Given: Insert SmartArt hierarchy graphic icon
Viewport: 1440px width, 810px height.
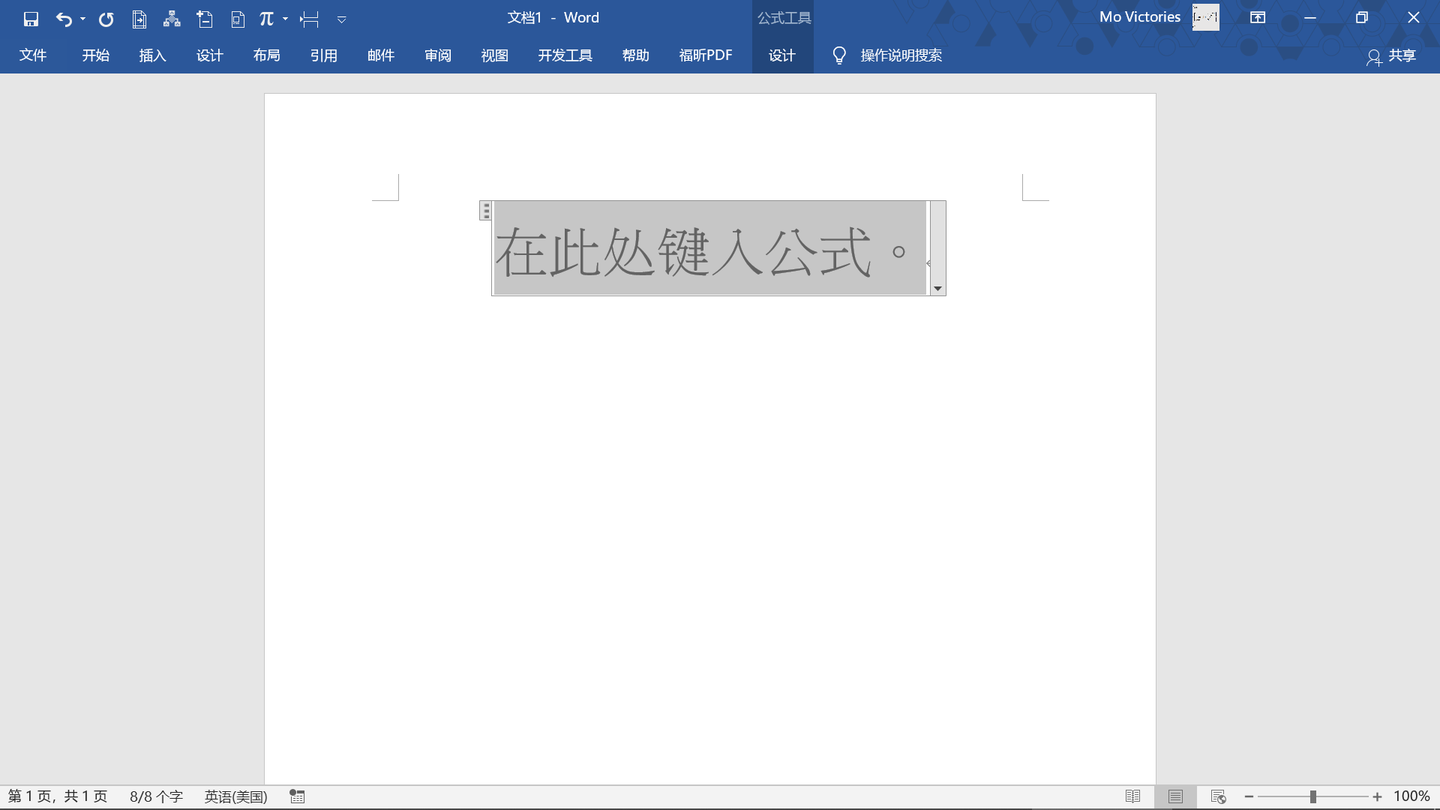Looking at the screenshot, I should click(172, 19).
